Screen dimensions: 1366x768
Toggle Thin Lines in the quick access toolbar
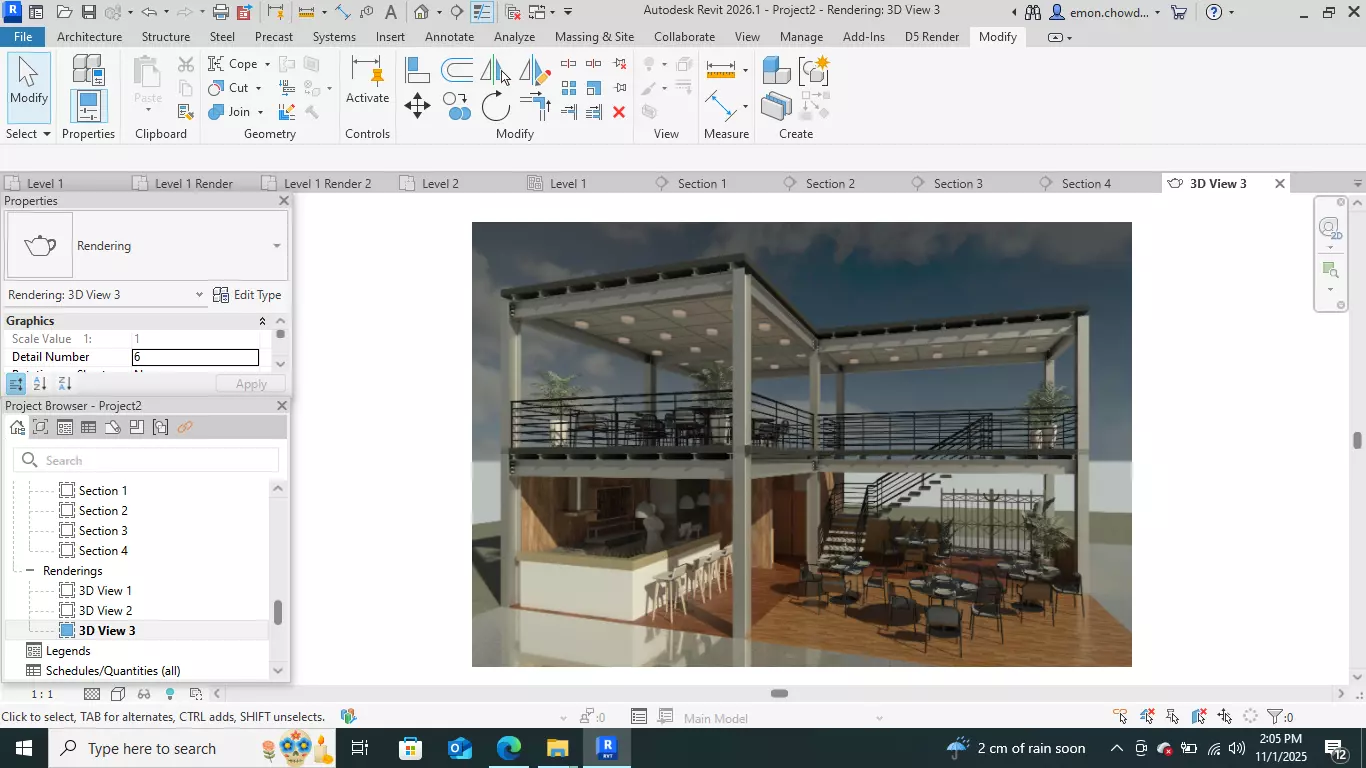point(482,12)
